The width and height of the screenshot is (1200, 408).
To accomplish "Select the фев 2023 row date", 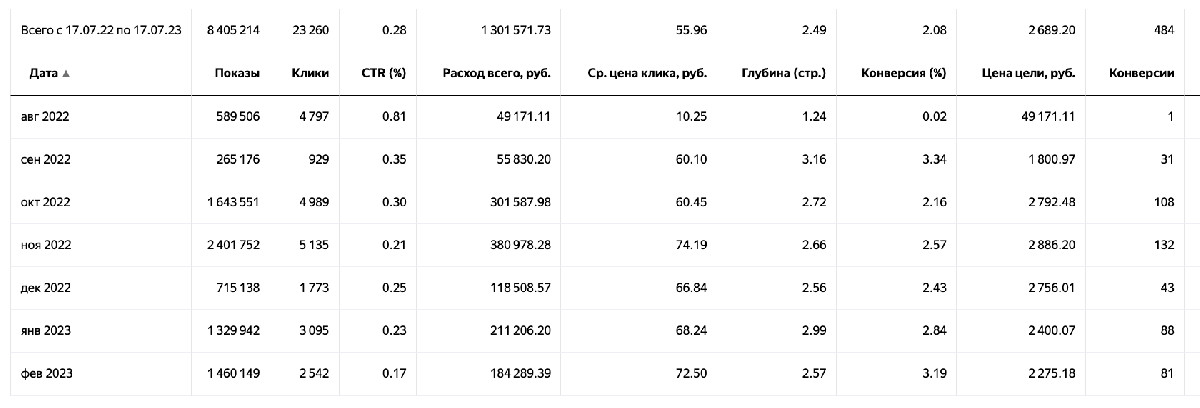I will click(x=45, y=373).
